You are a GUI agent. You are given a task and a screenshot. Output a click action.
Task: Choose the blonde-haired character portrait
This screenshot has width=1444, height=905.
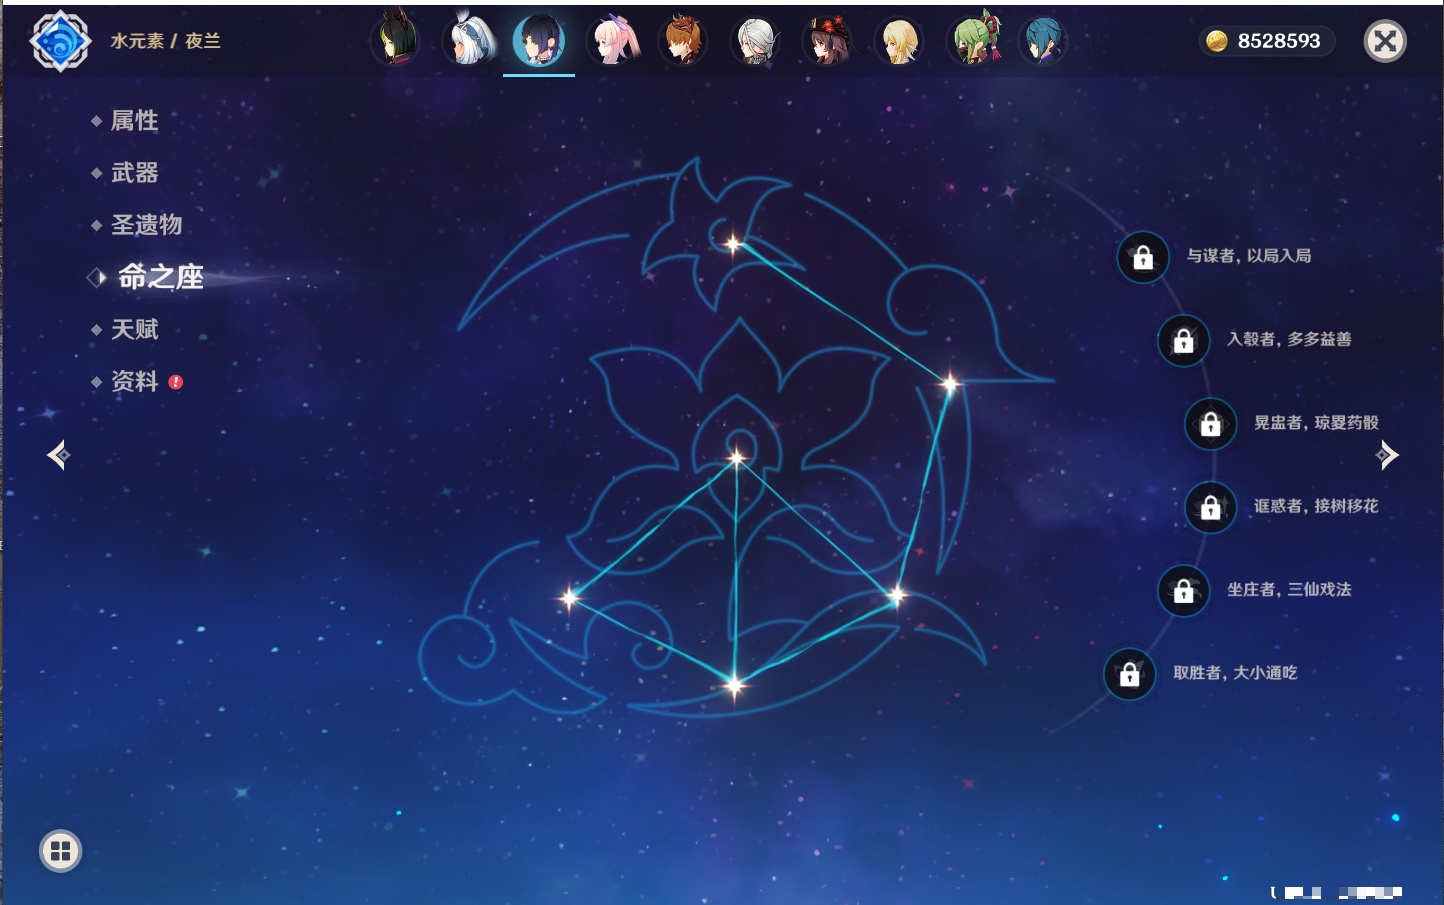pos(900,41)
